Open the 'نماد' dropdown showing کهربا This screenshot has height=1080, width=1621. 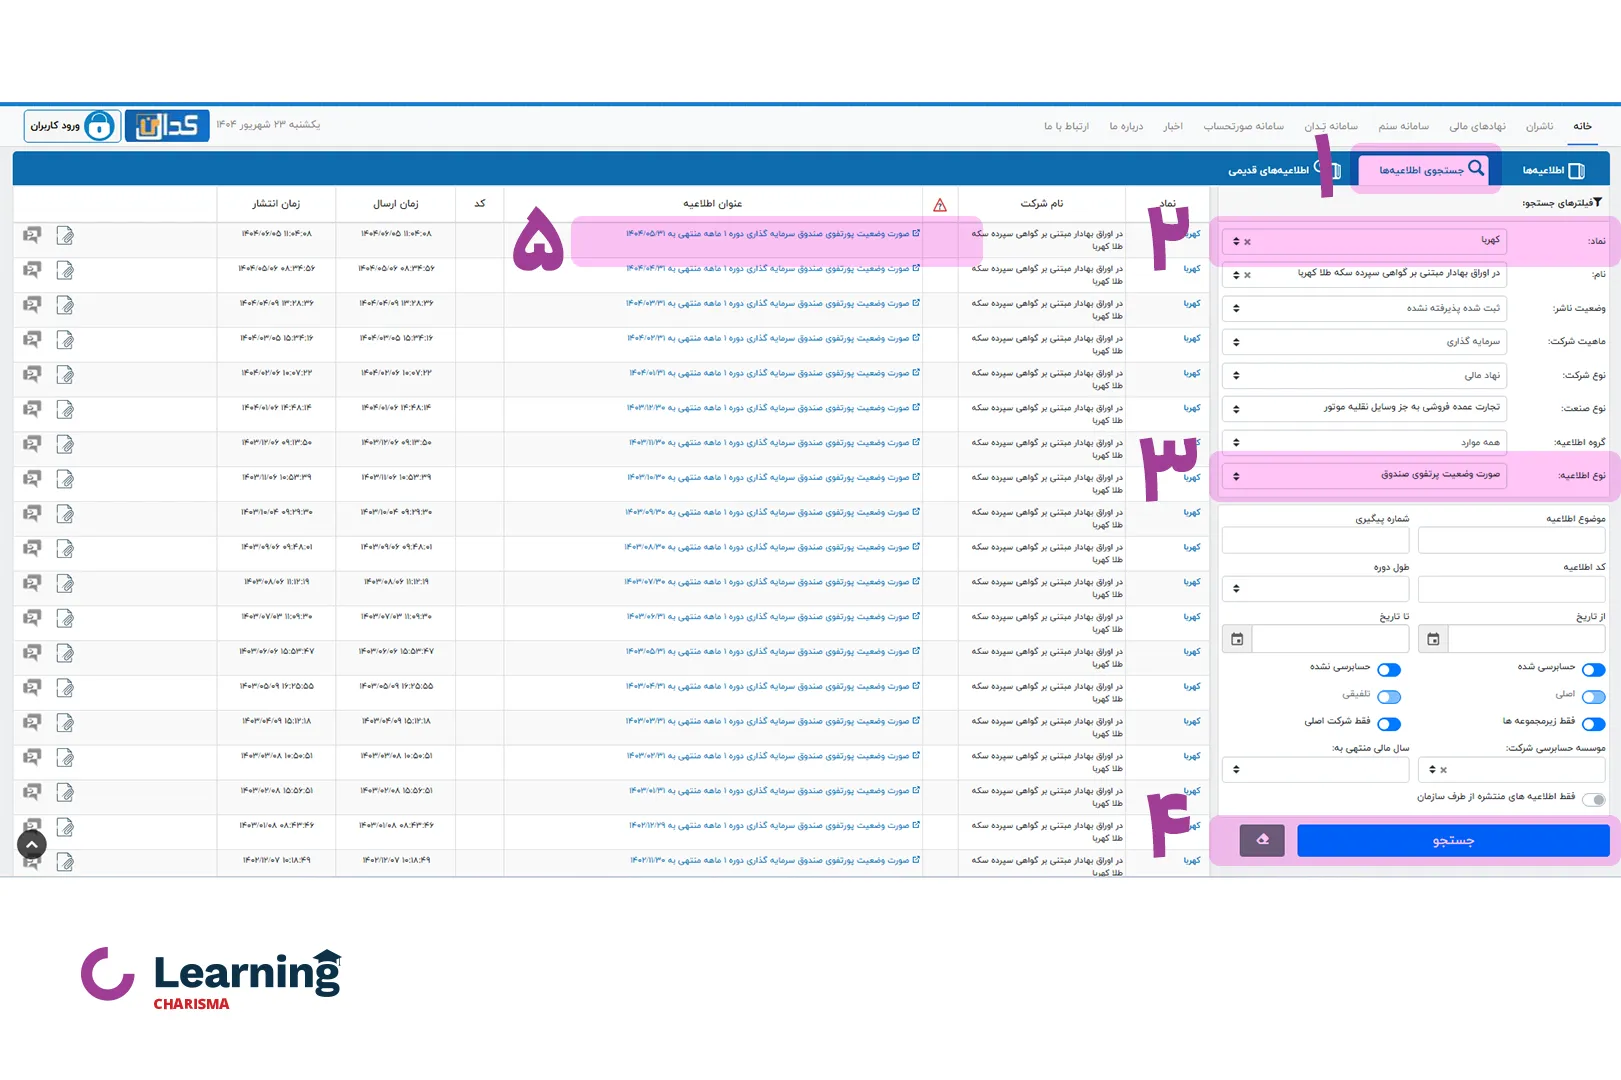[x=1365, y=241]
